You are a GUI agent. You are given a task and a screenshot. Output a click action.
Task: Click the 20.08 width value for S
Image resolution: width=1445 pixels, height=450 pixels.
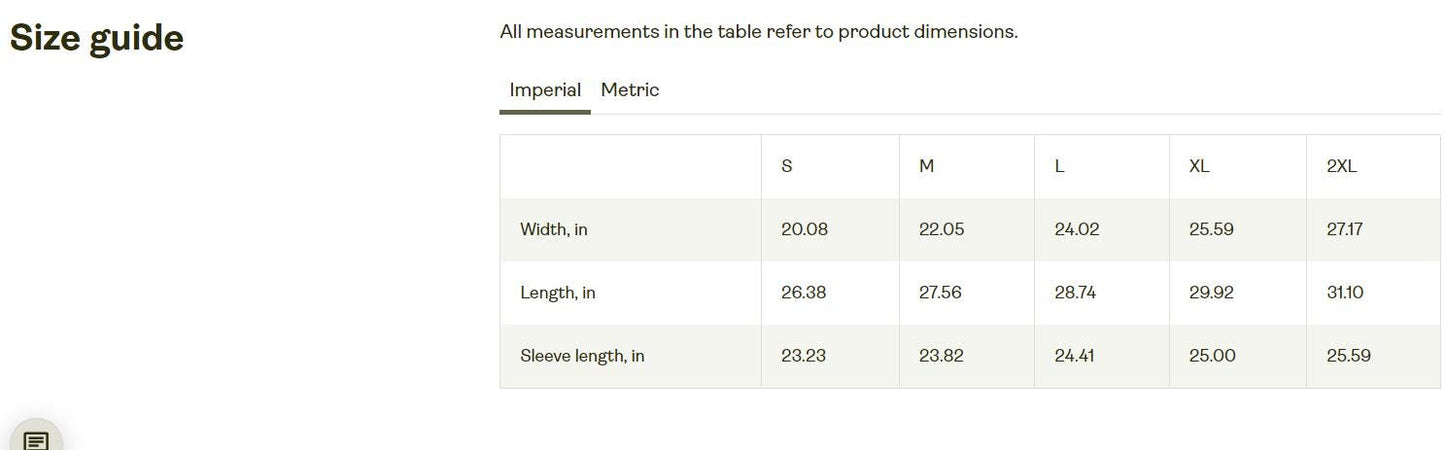(x=804, y=230)
